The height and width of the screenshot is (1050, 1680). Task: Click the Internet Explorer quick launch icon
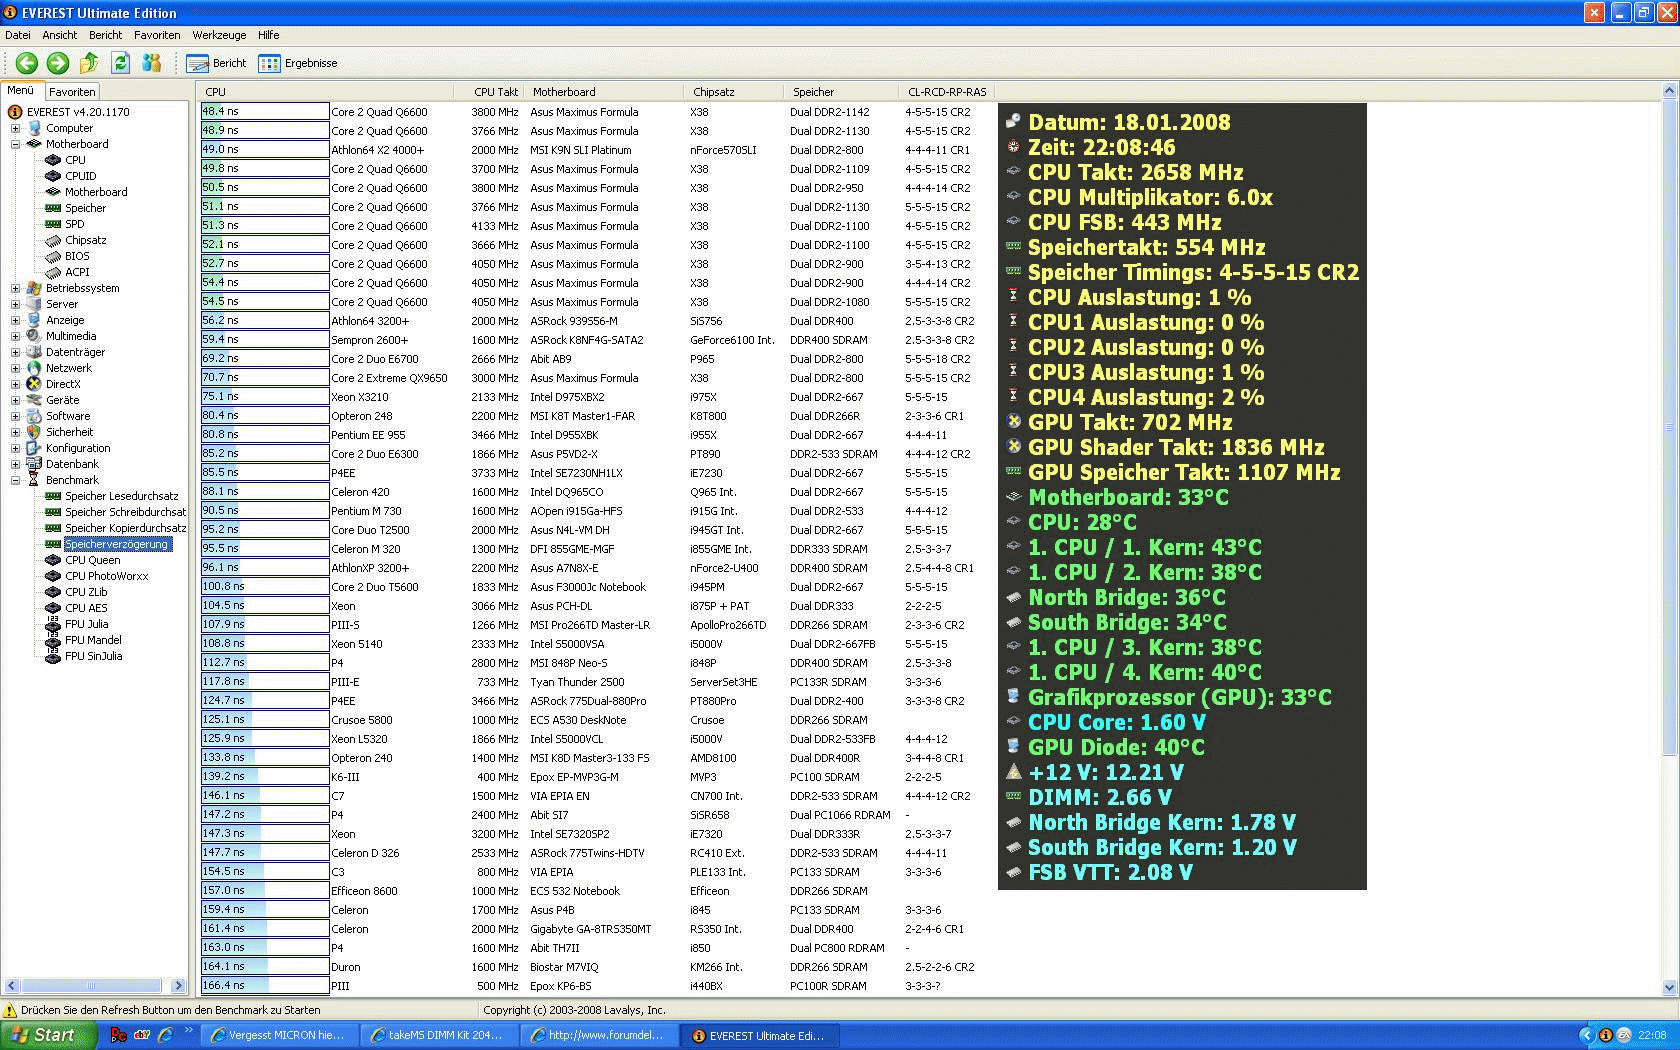tap(166, 1035)
